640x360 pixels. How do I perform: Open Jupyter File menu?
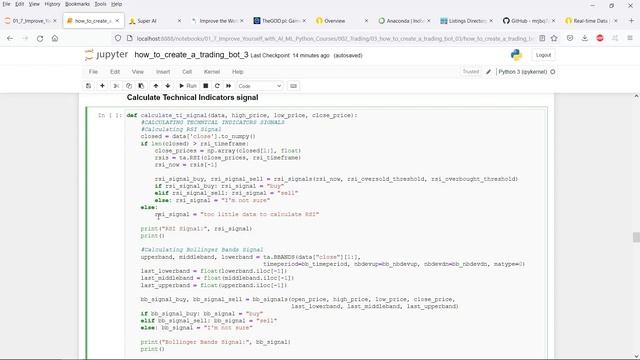pyautogui.click(x=93, y=72)
